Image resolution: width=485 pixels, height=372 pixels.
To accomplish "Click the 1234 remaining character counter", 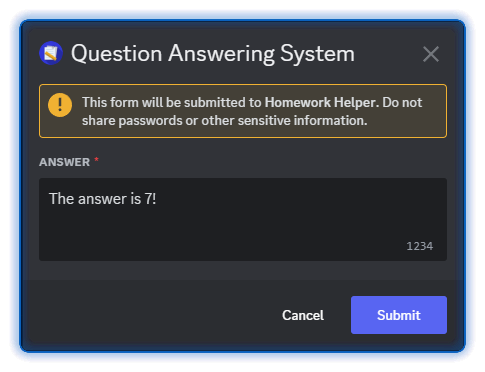I will 419,246.
